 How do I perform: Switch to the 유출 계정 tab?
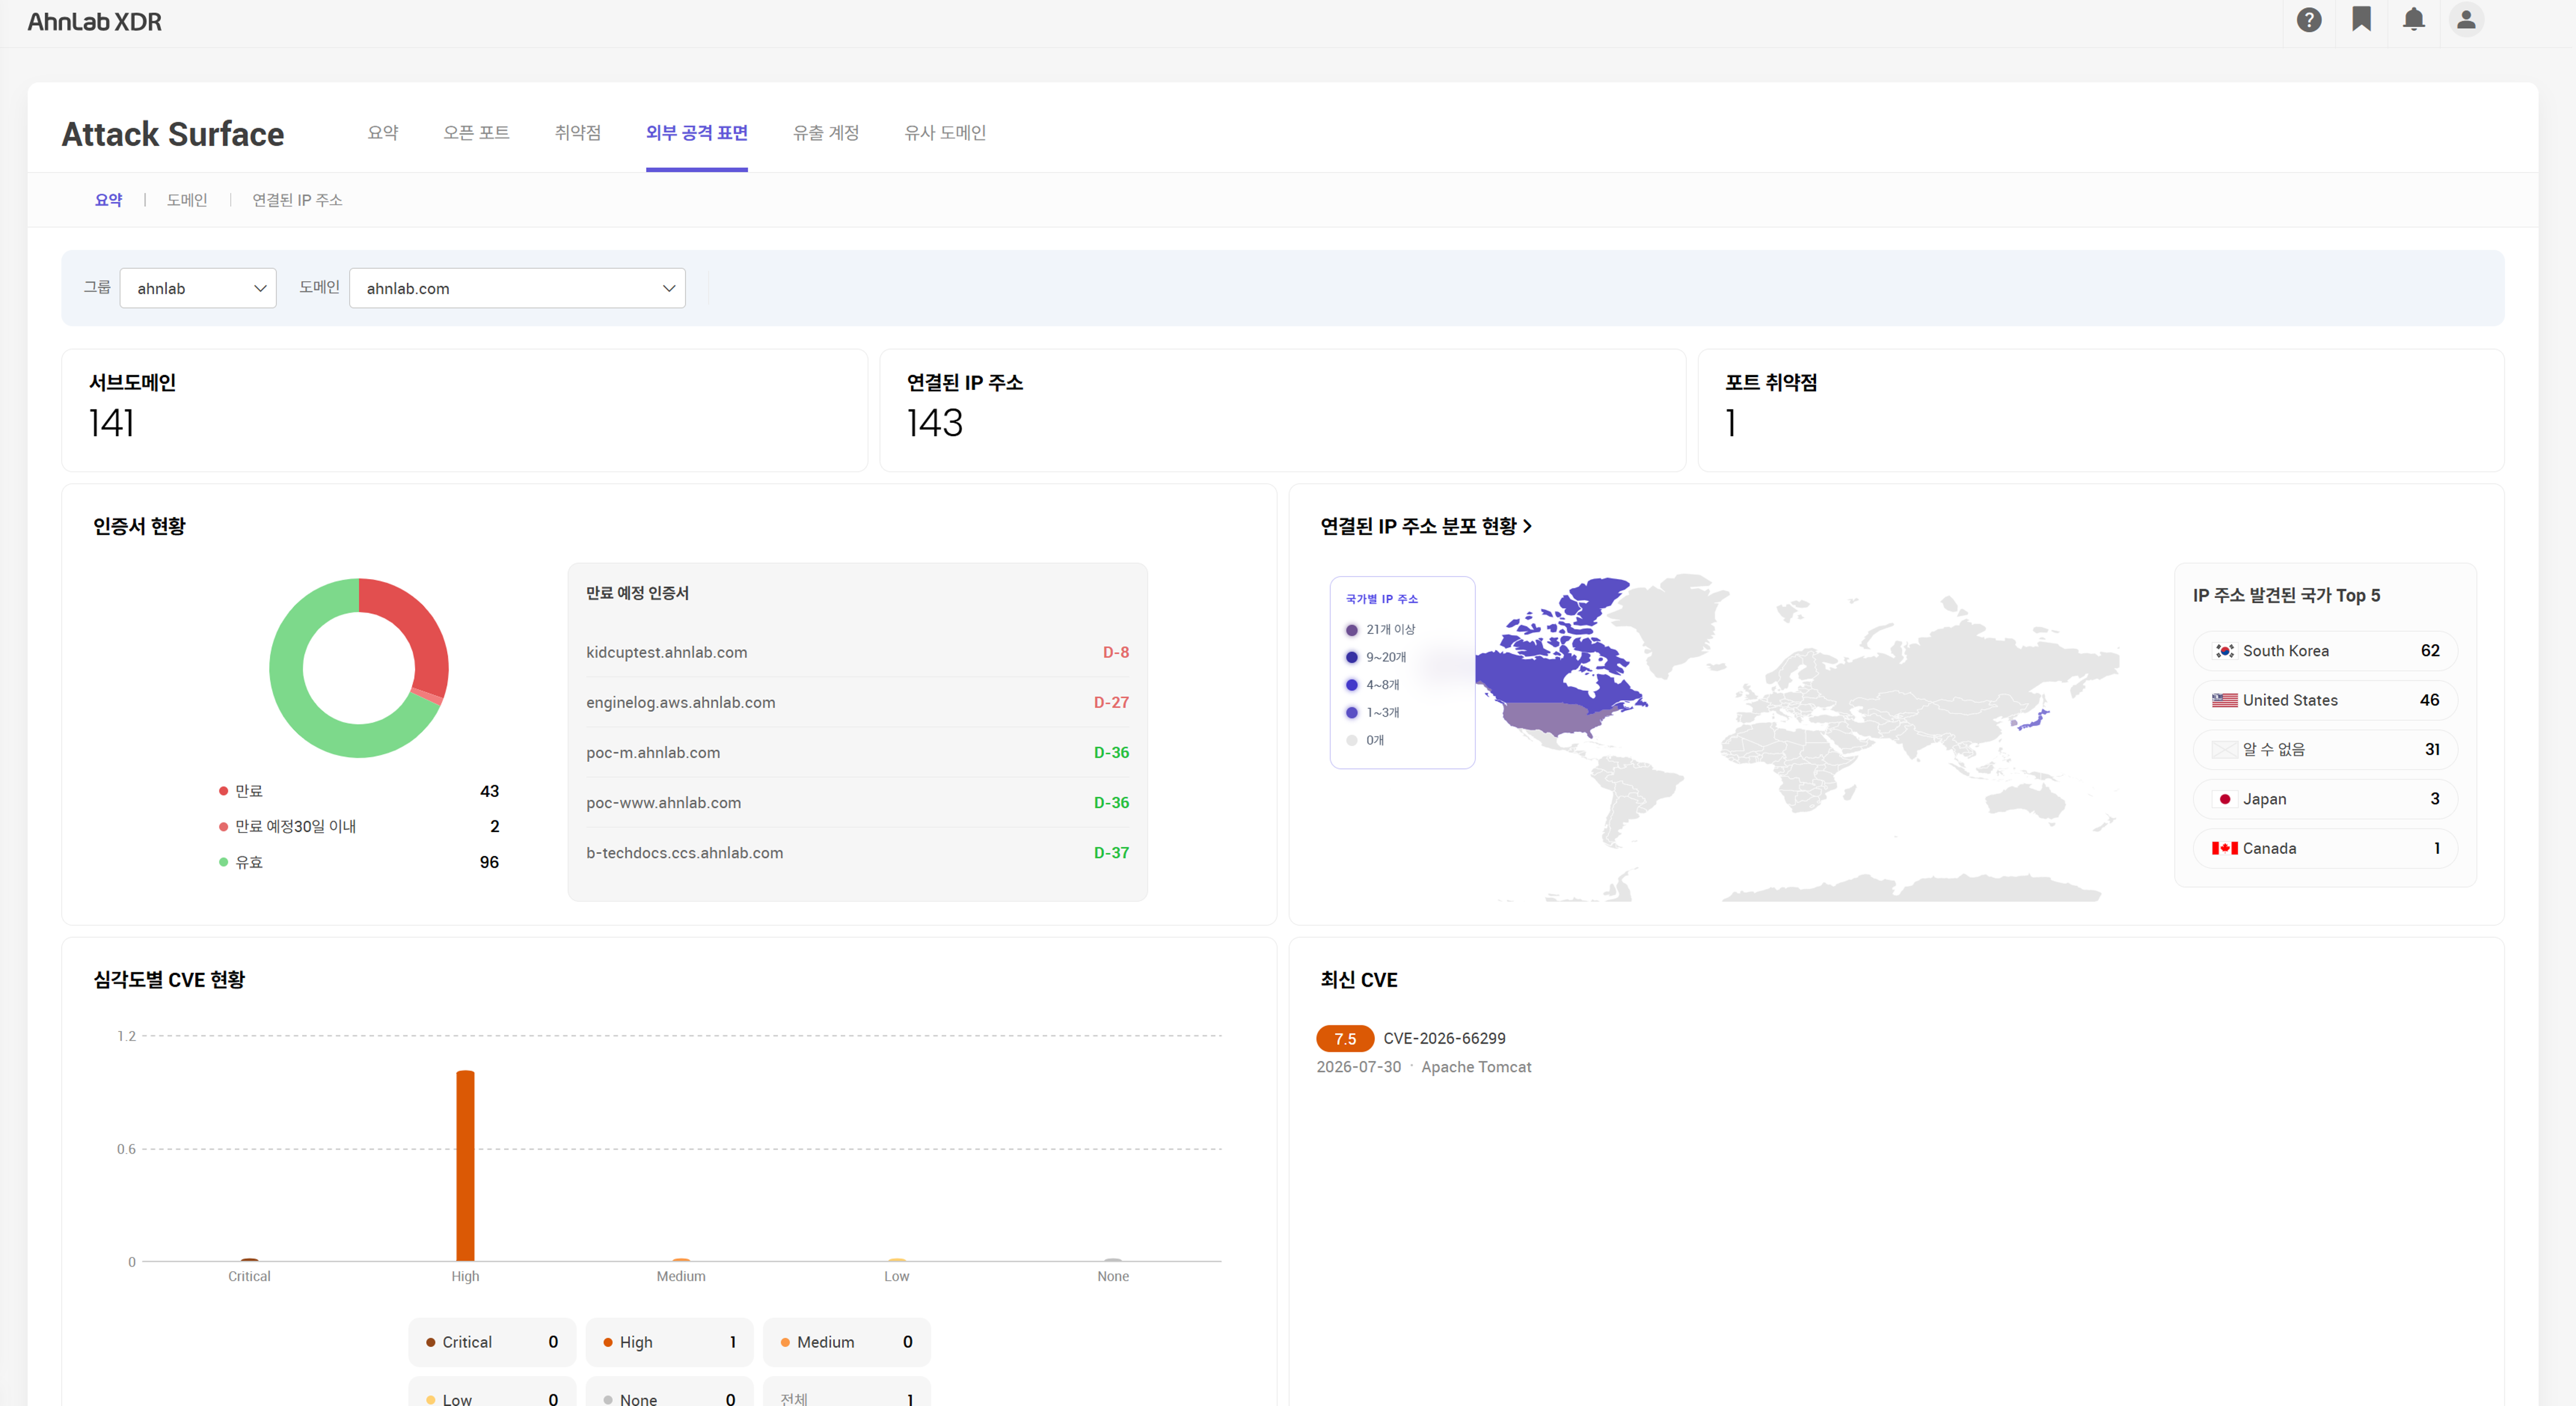click(x=826, y=132)
